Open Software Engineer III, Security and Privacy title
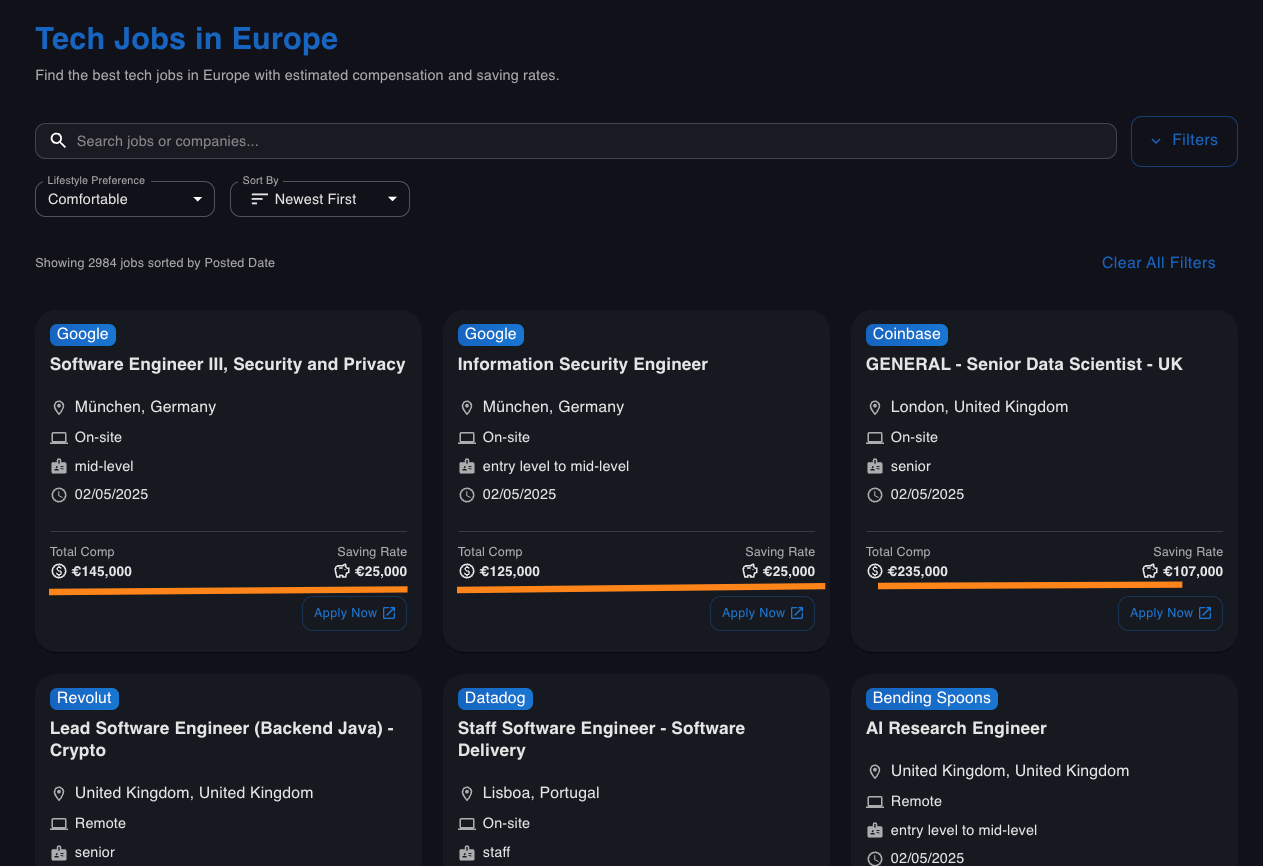Viewport: 1263px width, 866px height. (228, 364)
